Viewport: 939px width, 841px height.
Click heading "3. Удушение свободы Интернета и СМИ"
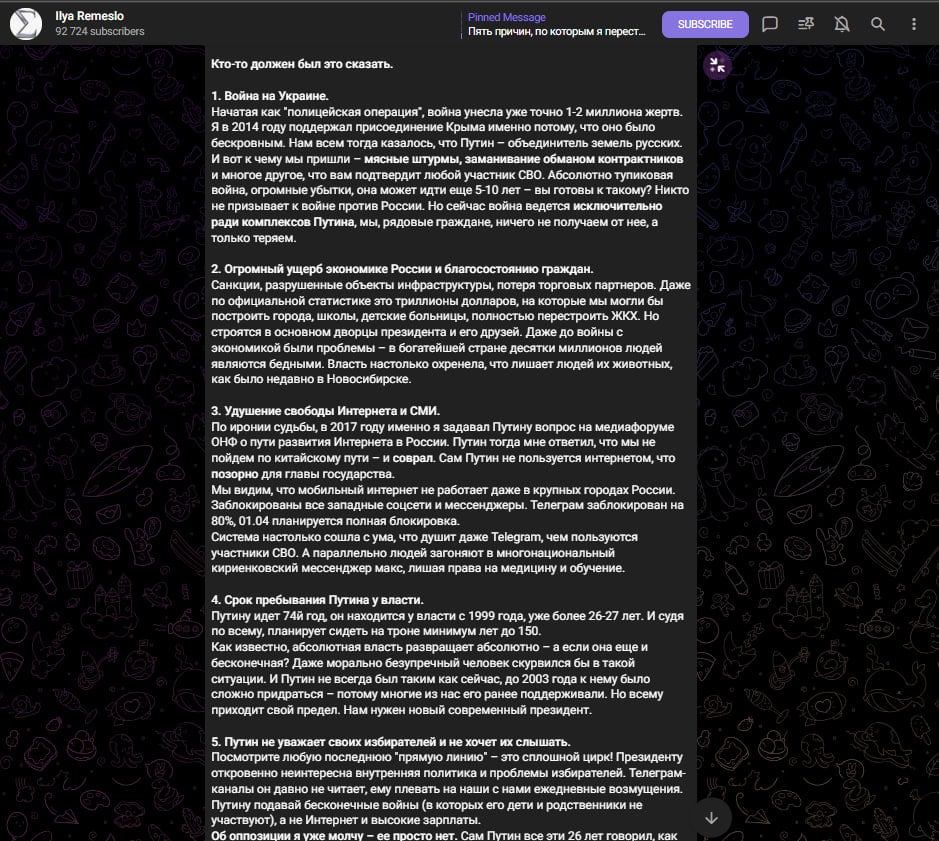(x=325, y=411)
